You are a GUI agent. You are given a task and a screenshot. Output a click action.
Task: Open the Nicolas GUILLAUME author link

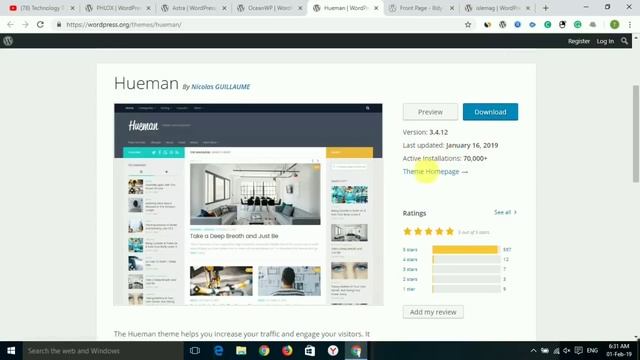(x=220, y=87)
